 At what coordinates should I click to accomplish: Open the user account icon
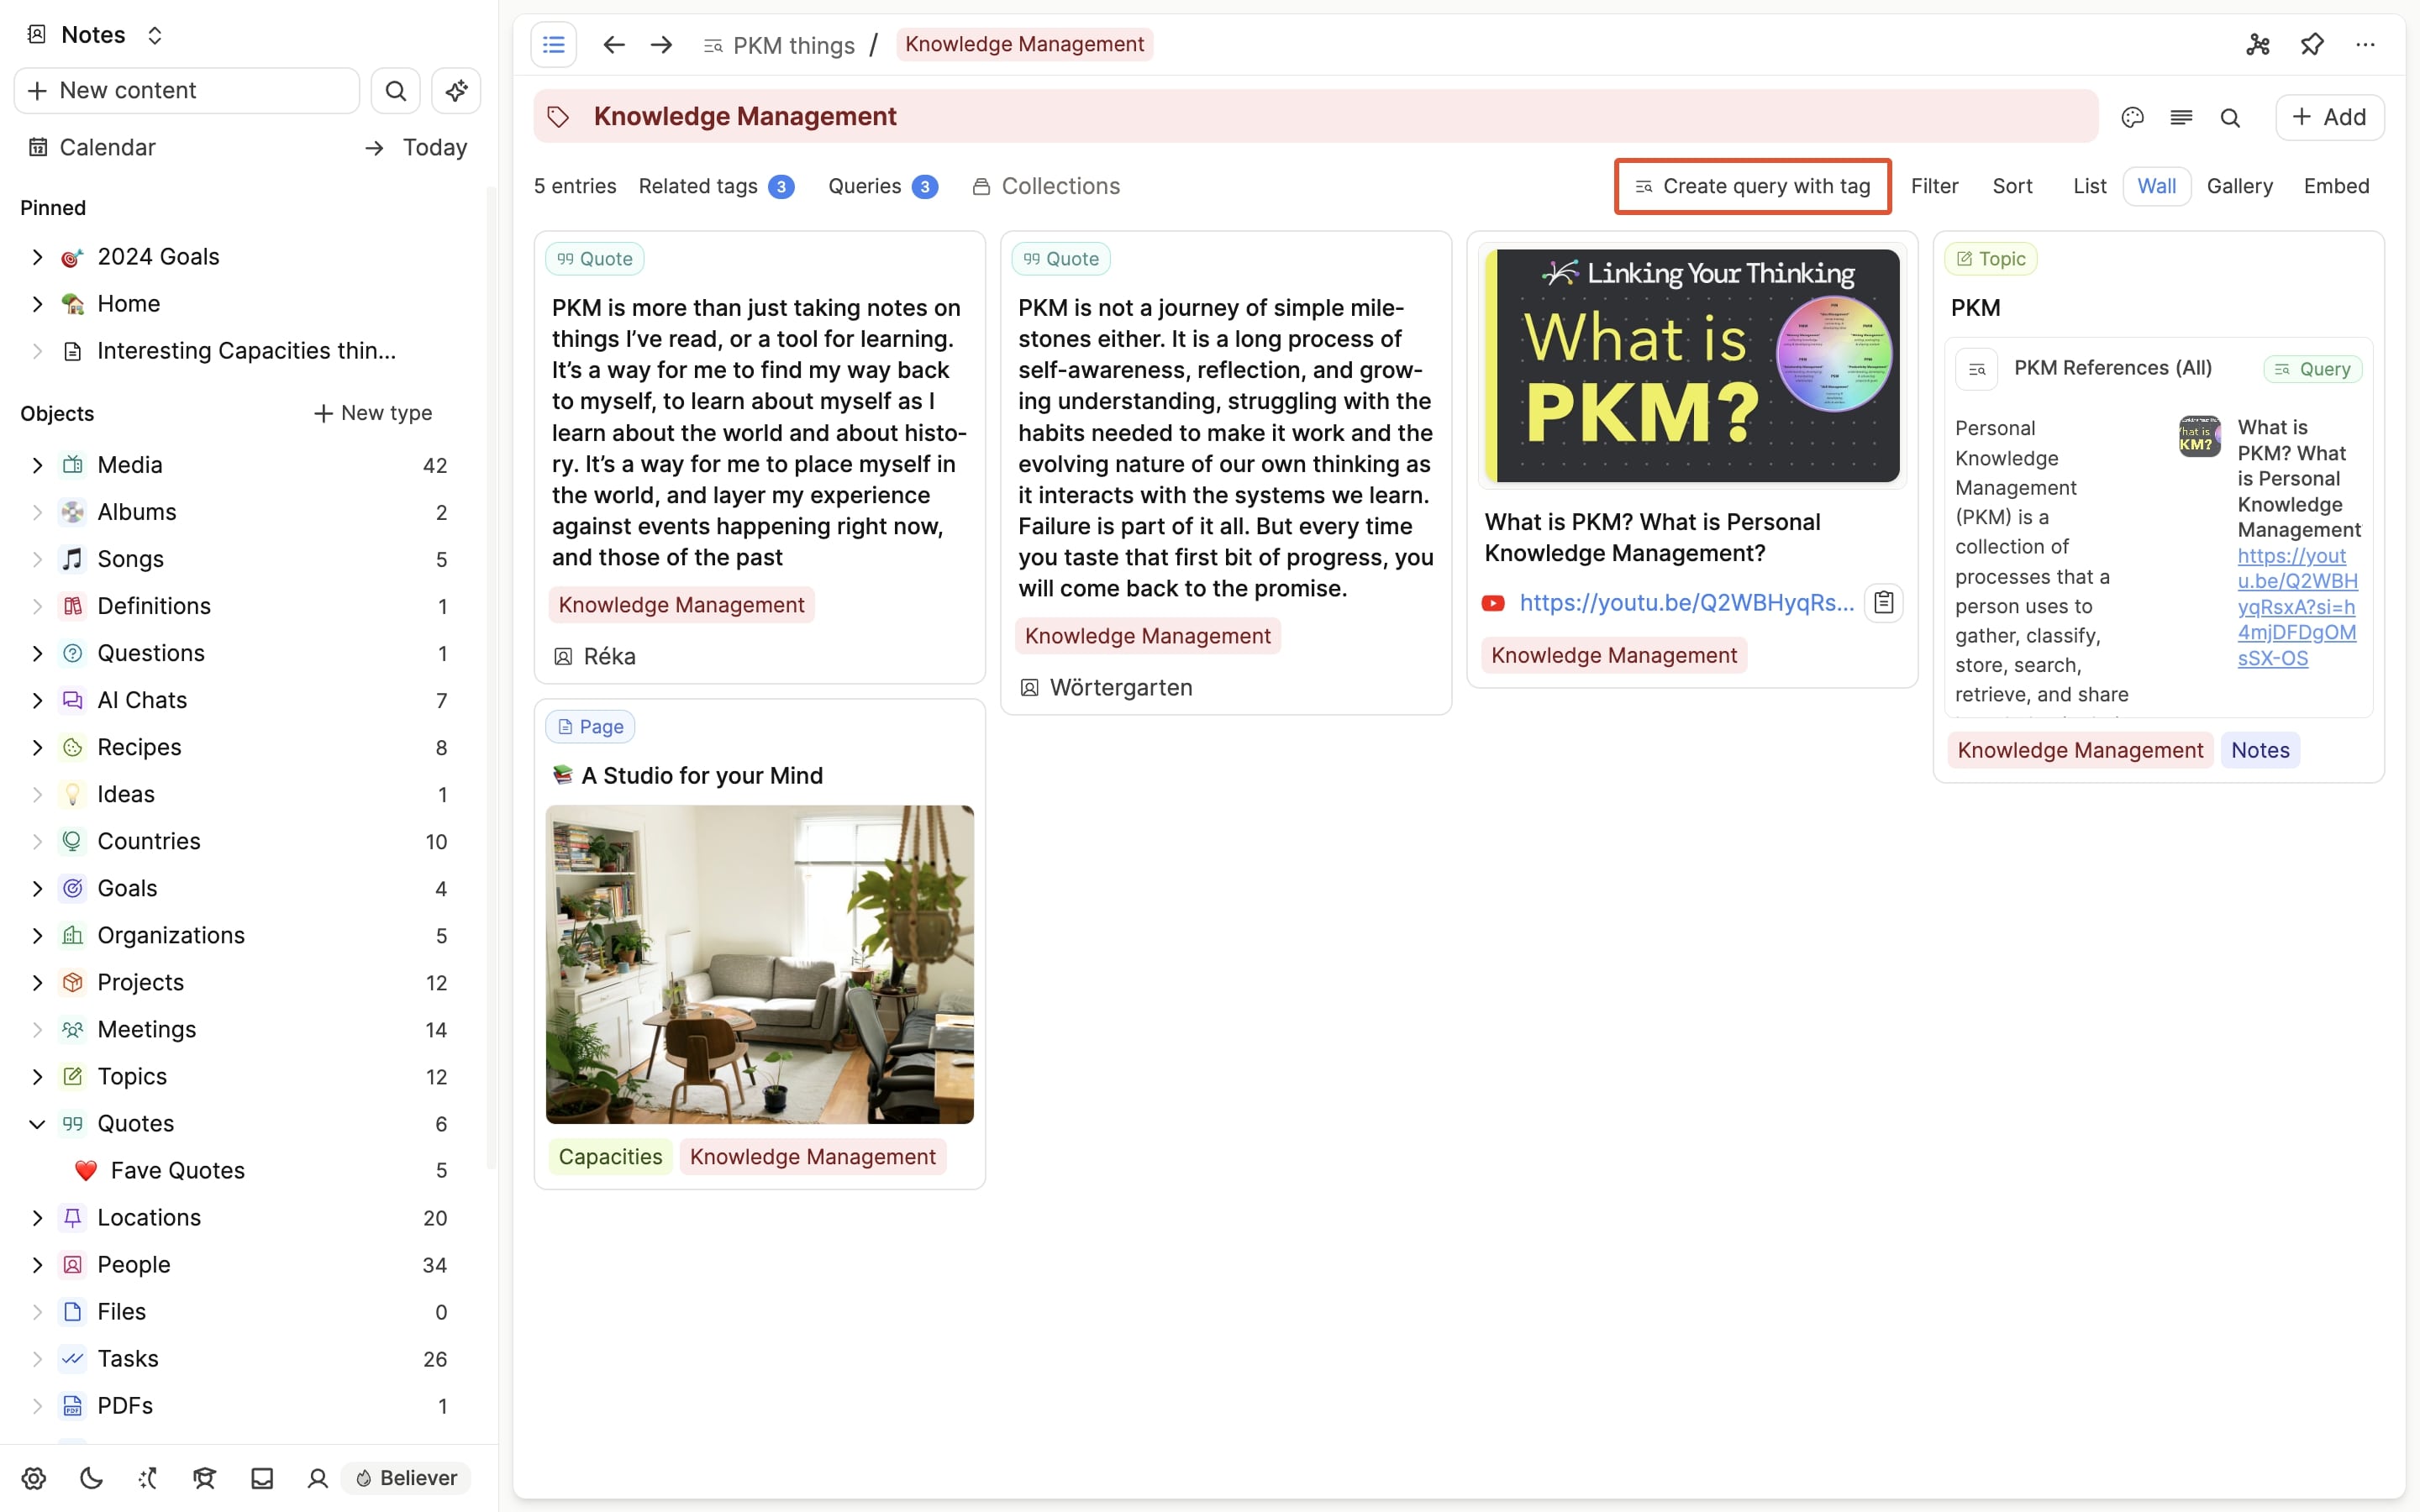pyautogui.click(x=318, y=1478)
